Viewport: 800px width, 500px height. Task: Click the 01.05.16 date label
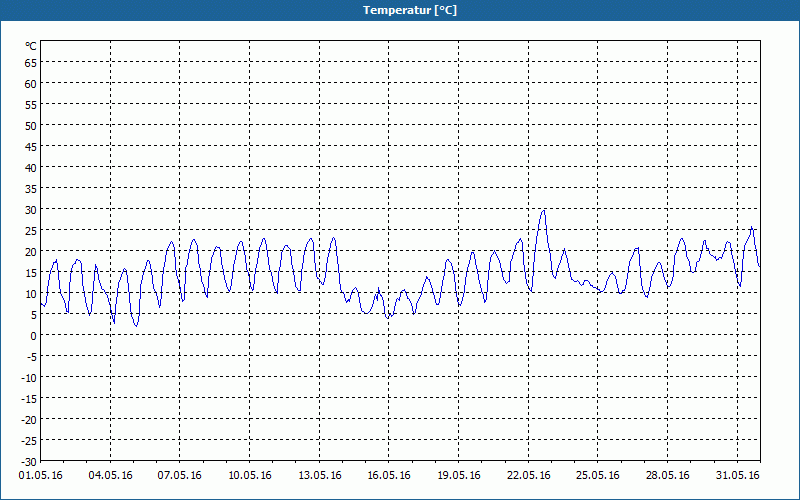[x=41, y=476]
